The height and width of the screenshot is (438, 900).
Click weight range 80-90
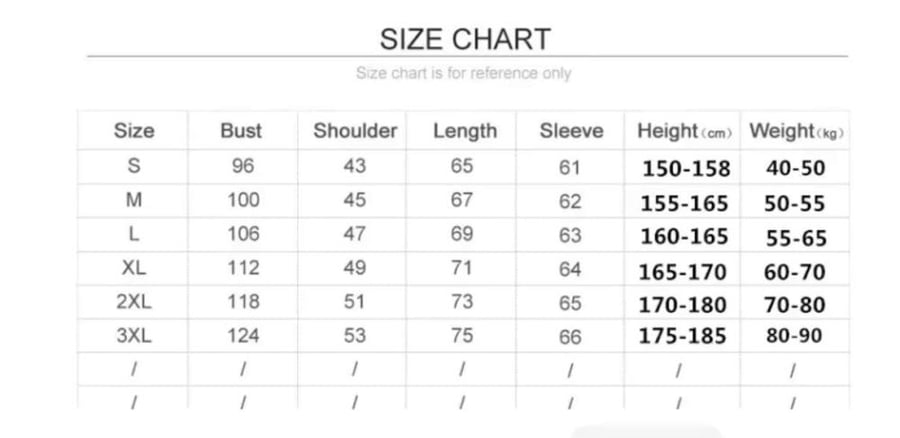(794, 336)
